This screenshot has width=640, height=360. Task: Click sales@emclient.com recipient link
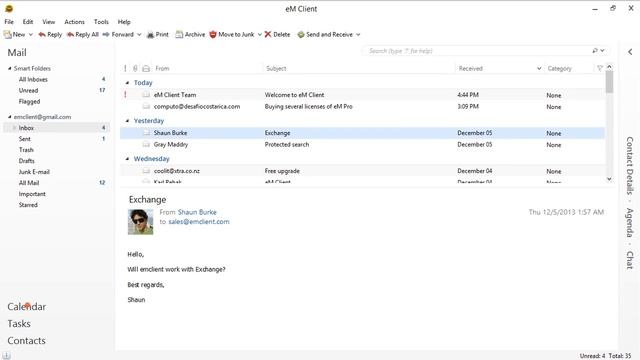click(199, 222)
